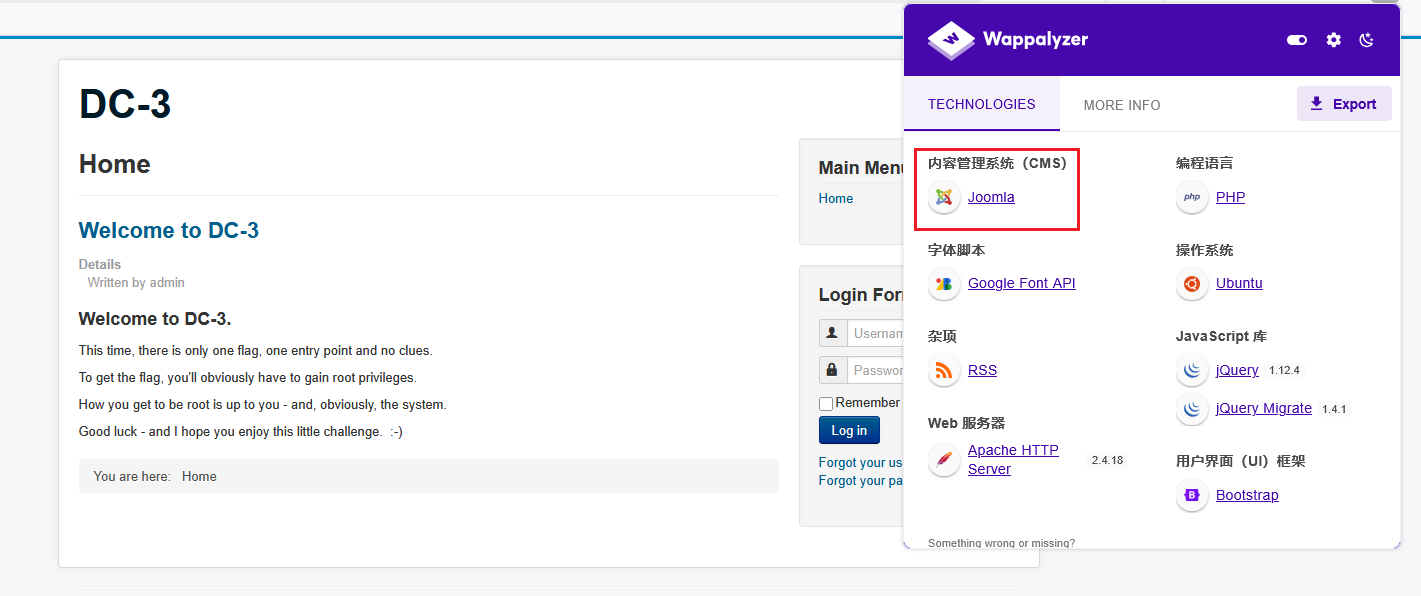
Task: Click the Bootstrap icon
Action: point(1192,495)
